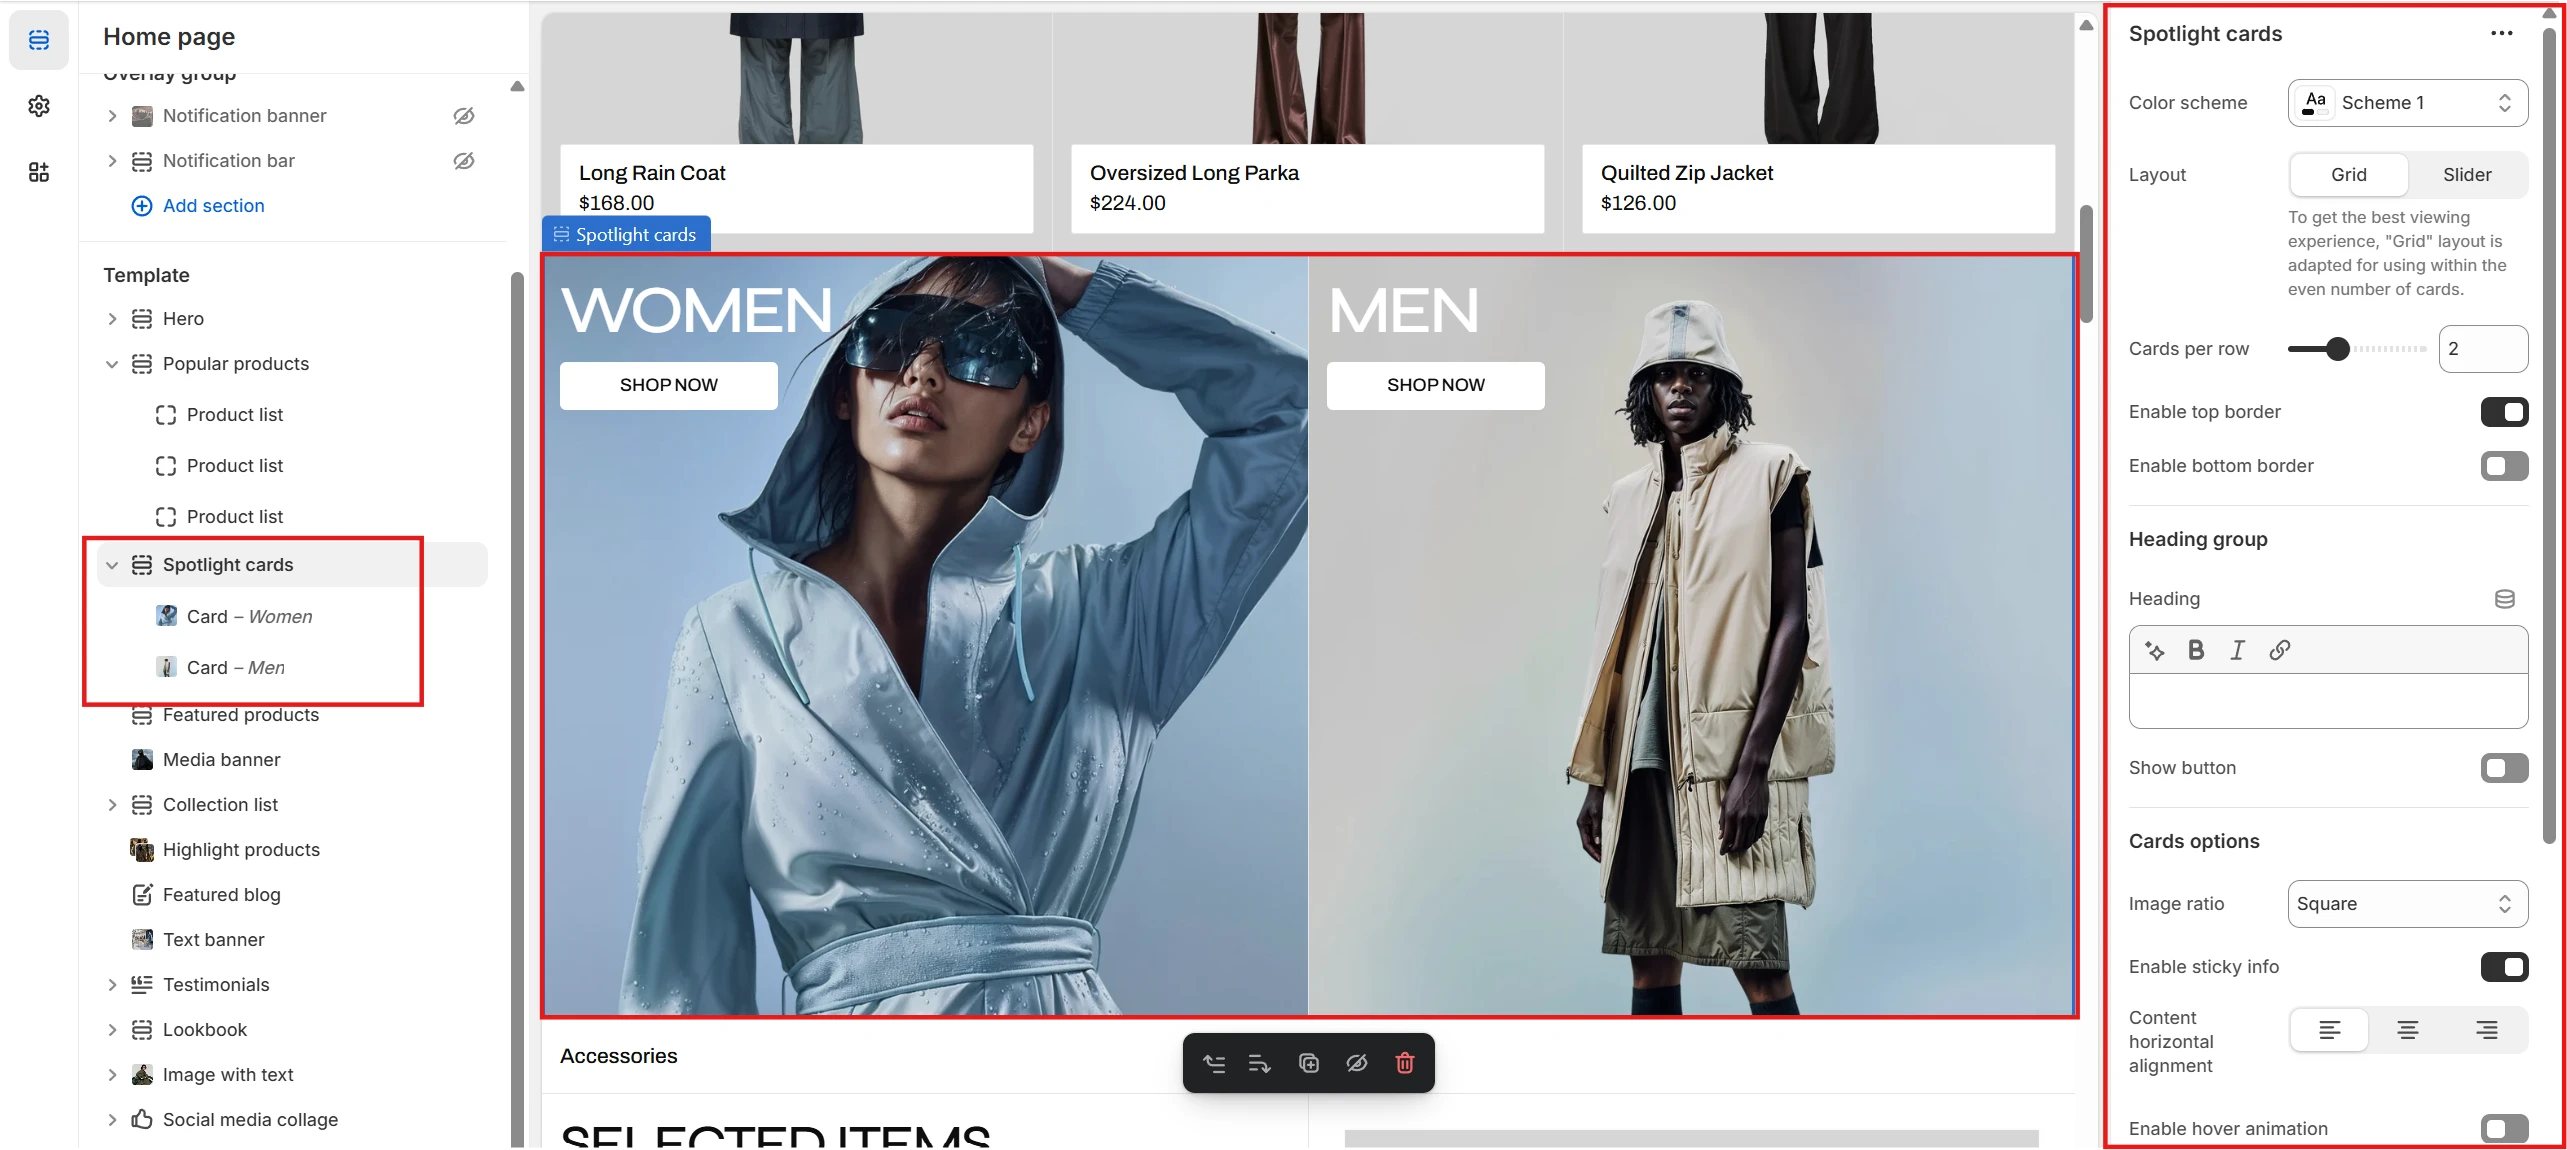Viewport: 2567px width, 1150px height.
Task: Click the dynamic source icon beside Heading
Action: point(2504,599)
